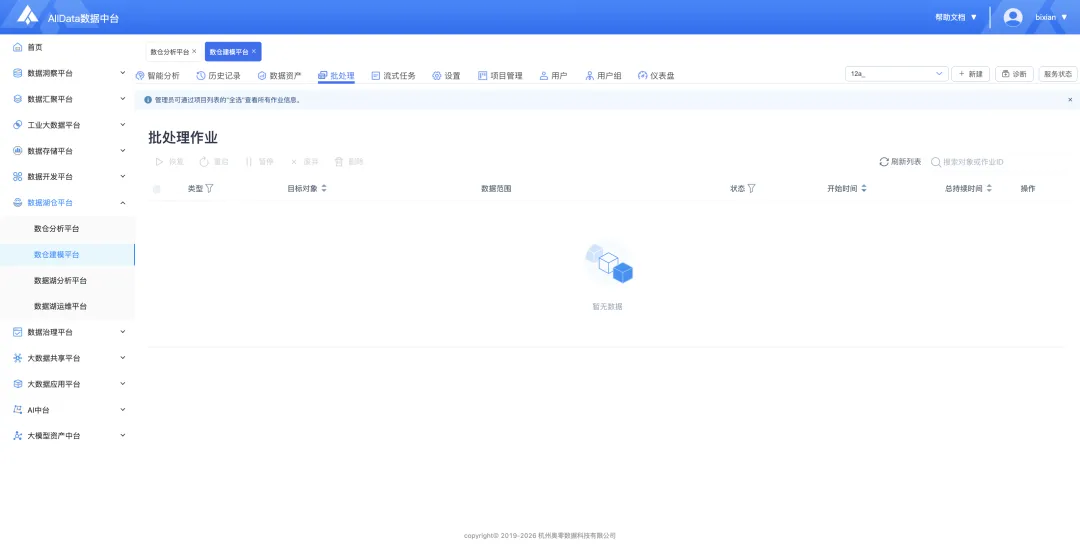
Task: Expand the 数据治理平台 menu chevron
Action: click(123, 331)
